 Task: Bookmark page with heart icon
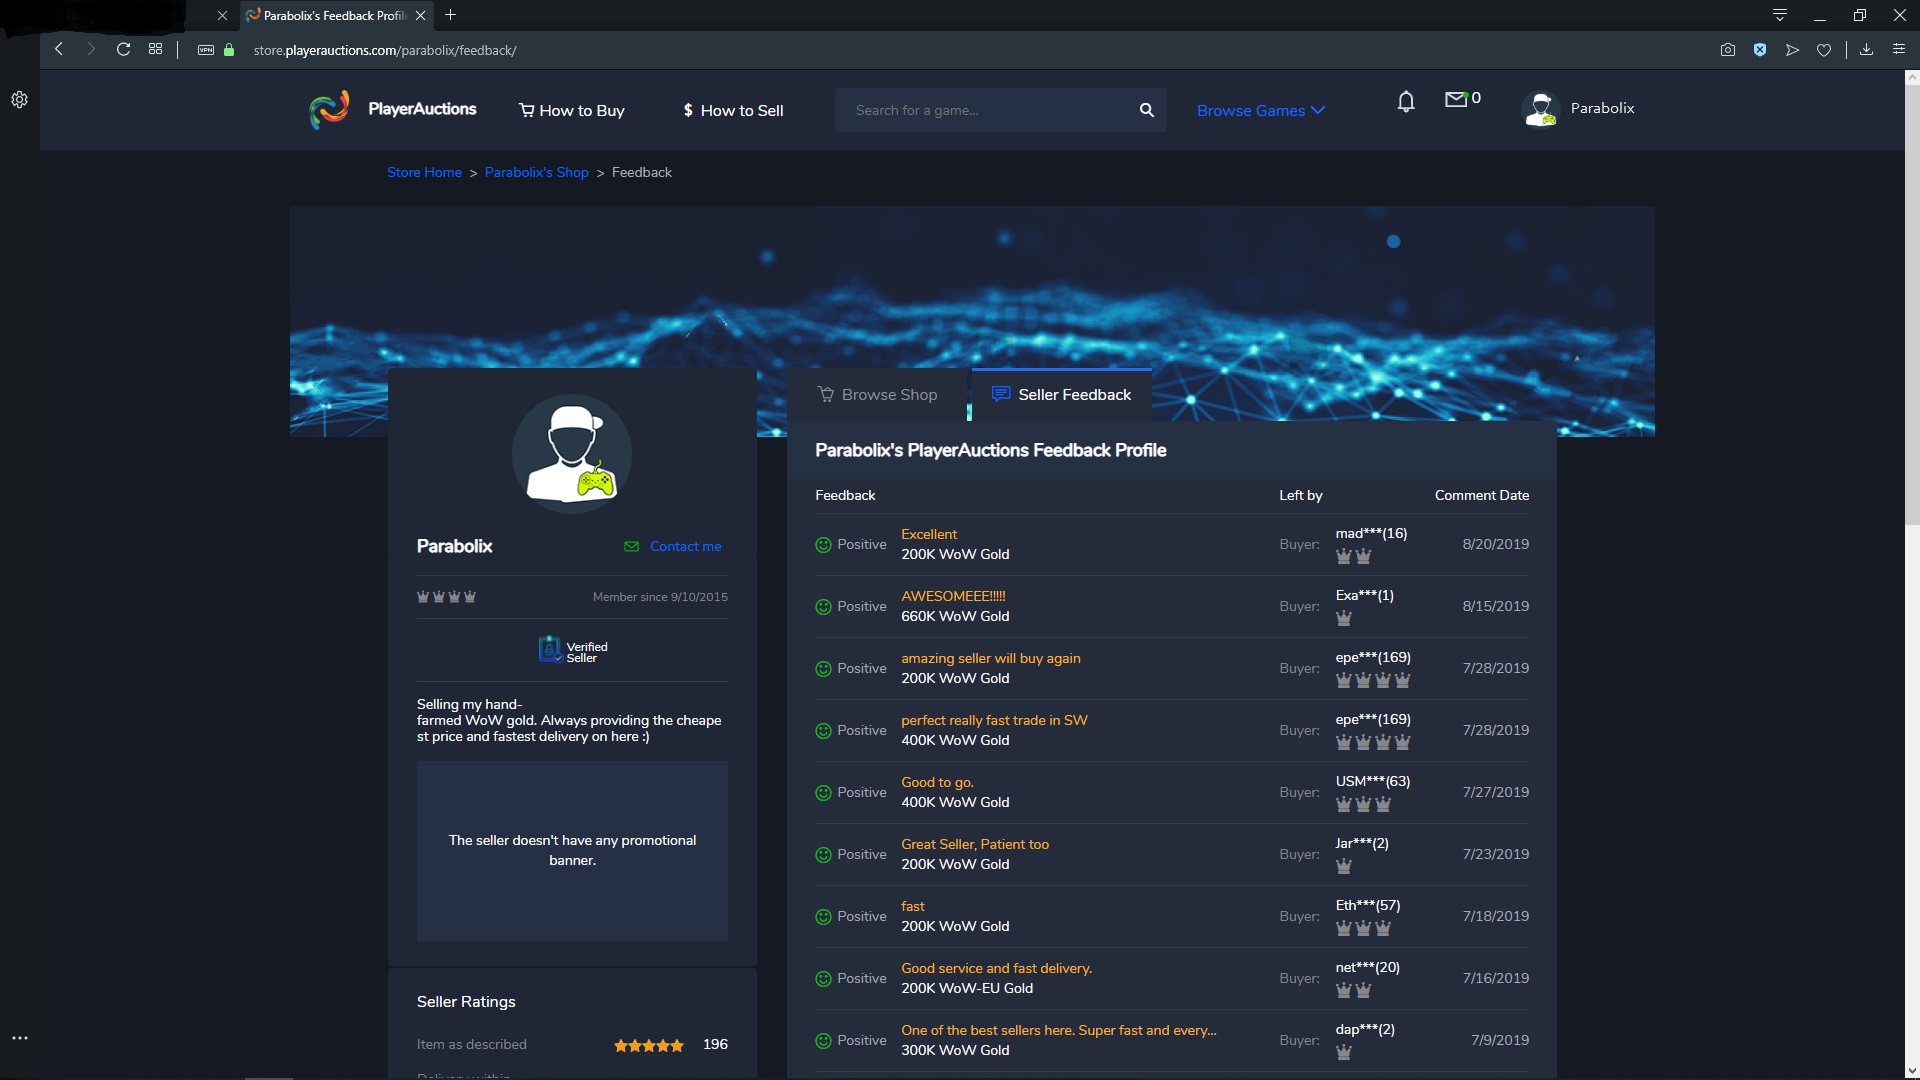pyautogui.click(x=1824, y=50)
